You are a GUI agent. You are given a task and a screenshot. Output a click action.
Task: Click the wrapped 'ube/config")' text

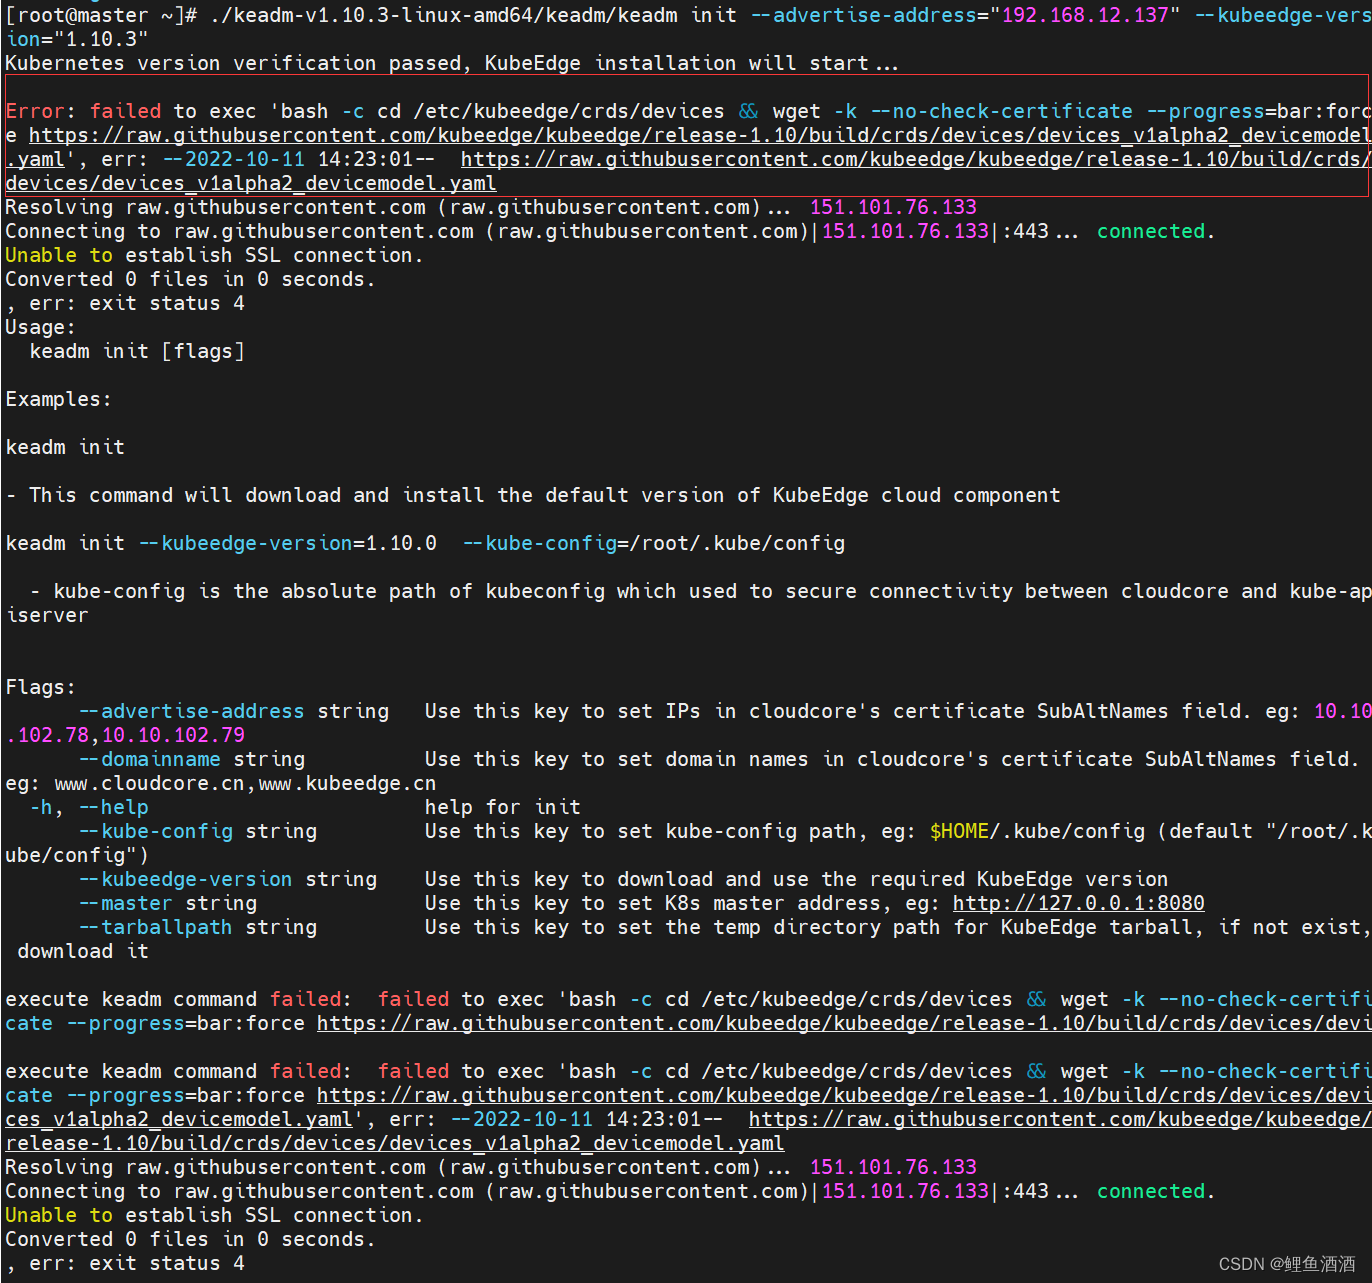coord(77,855)
